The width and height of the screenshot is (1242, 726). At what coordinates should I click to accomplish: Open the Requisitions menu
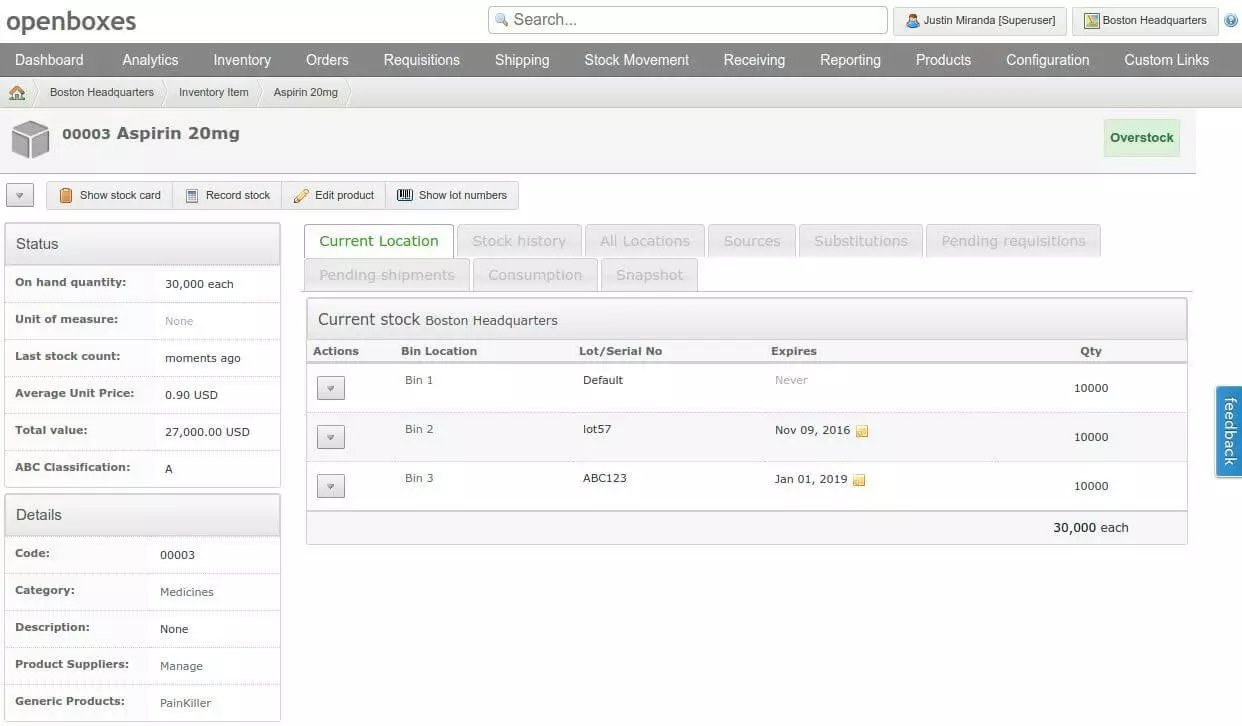coord(422,60)
